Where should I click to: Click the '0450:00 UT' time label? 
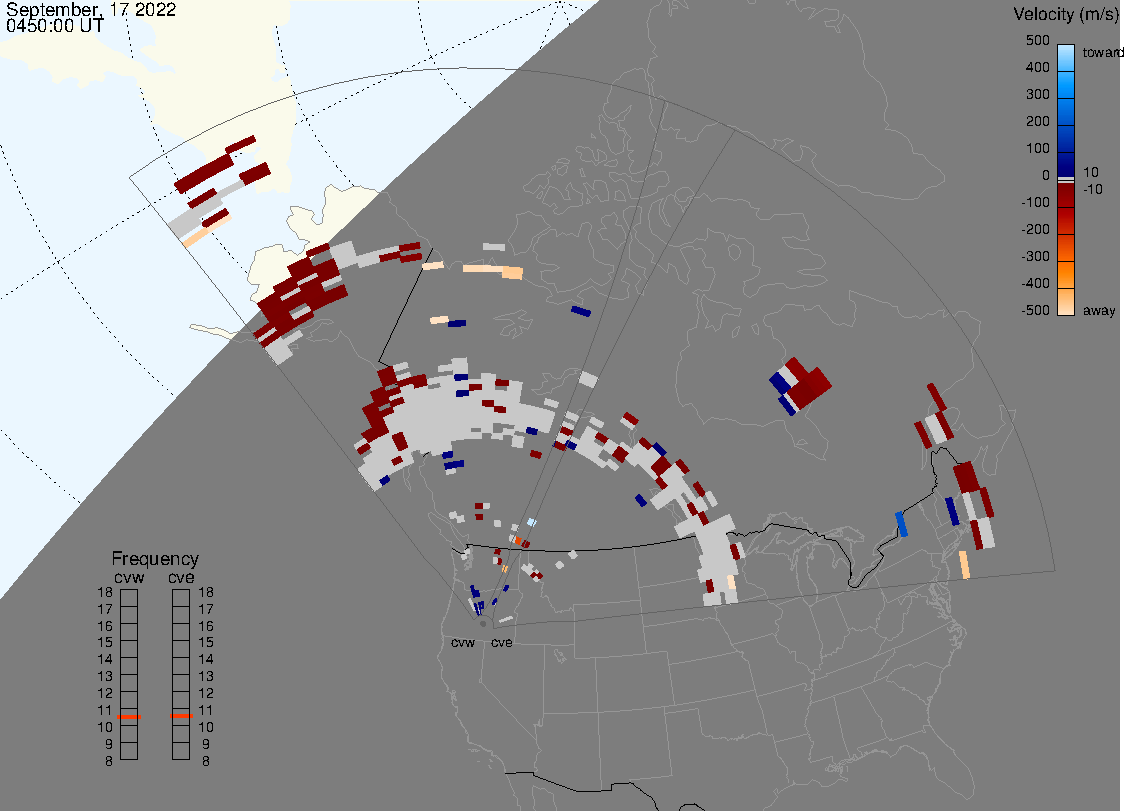point(55,25)
